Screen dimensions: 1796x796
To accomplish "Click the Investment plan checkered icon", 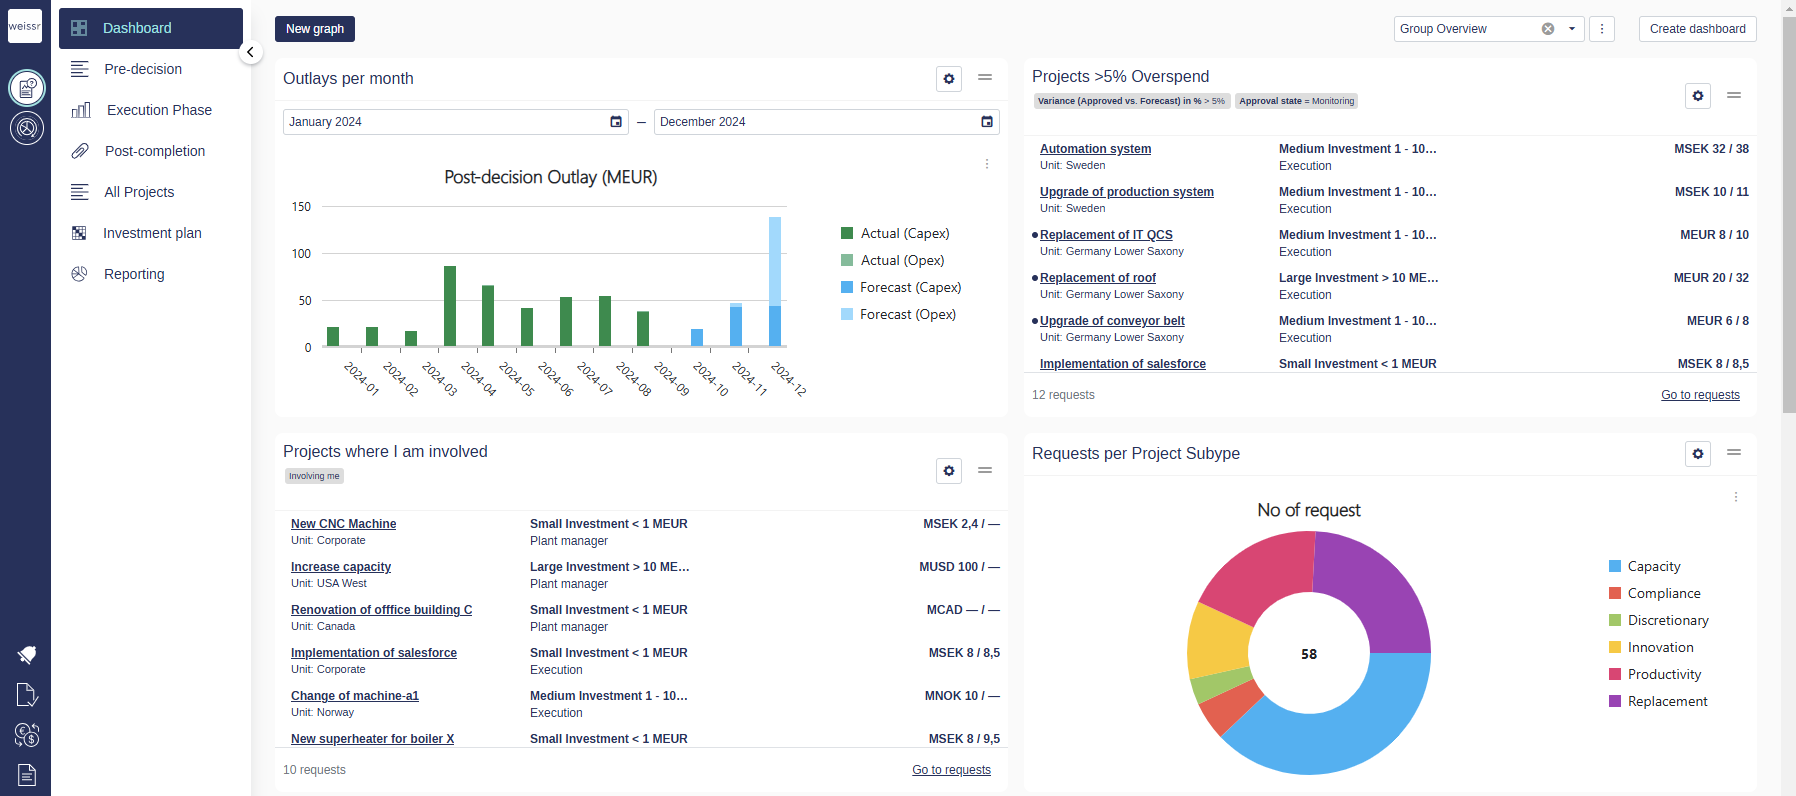I will [x=79, y=233].
